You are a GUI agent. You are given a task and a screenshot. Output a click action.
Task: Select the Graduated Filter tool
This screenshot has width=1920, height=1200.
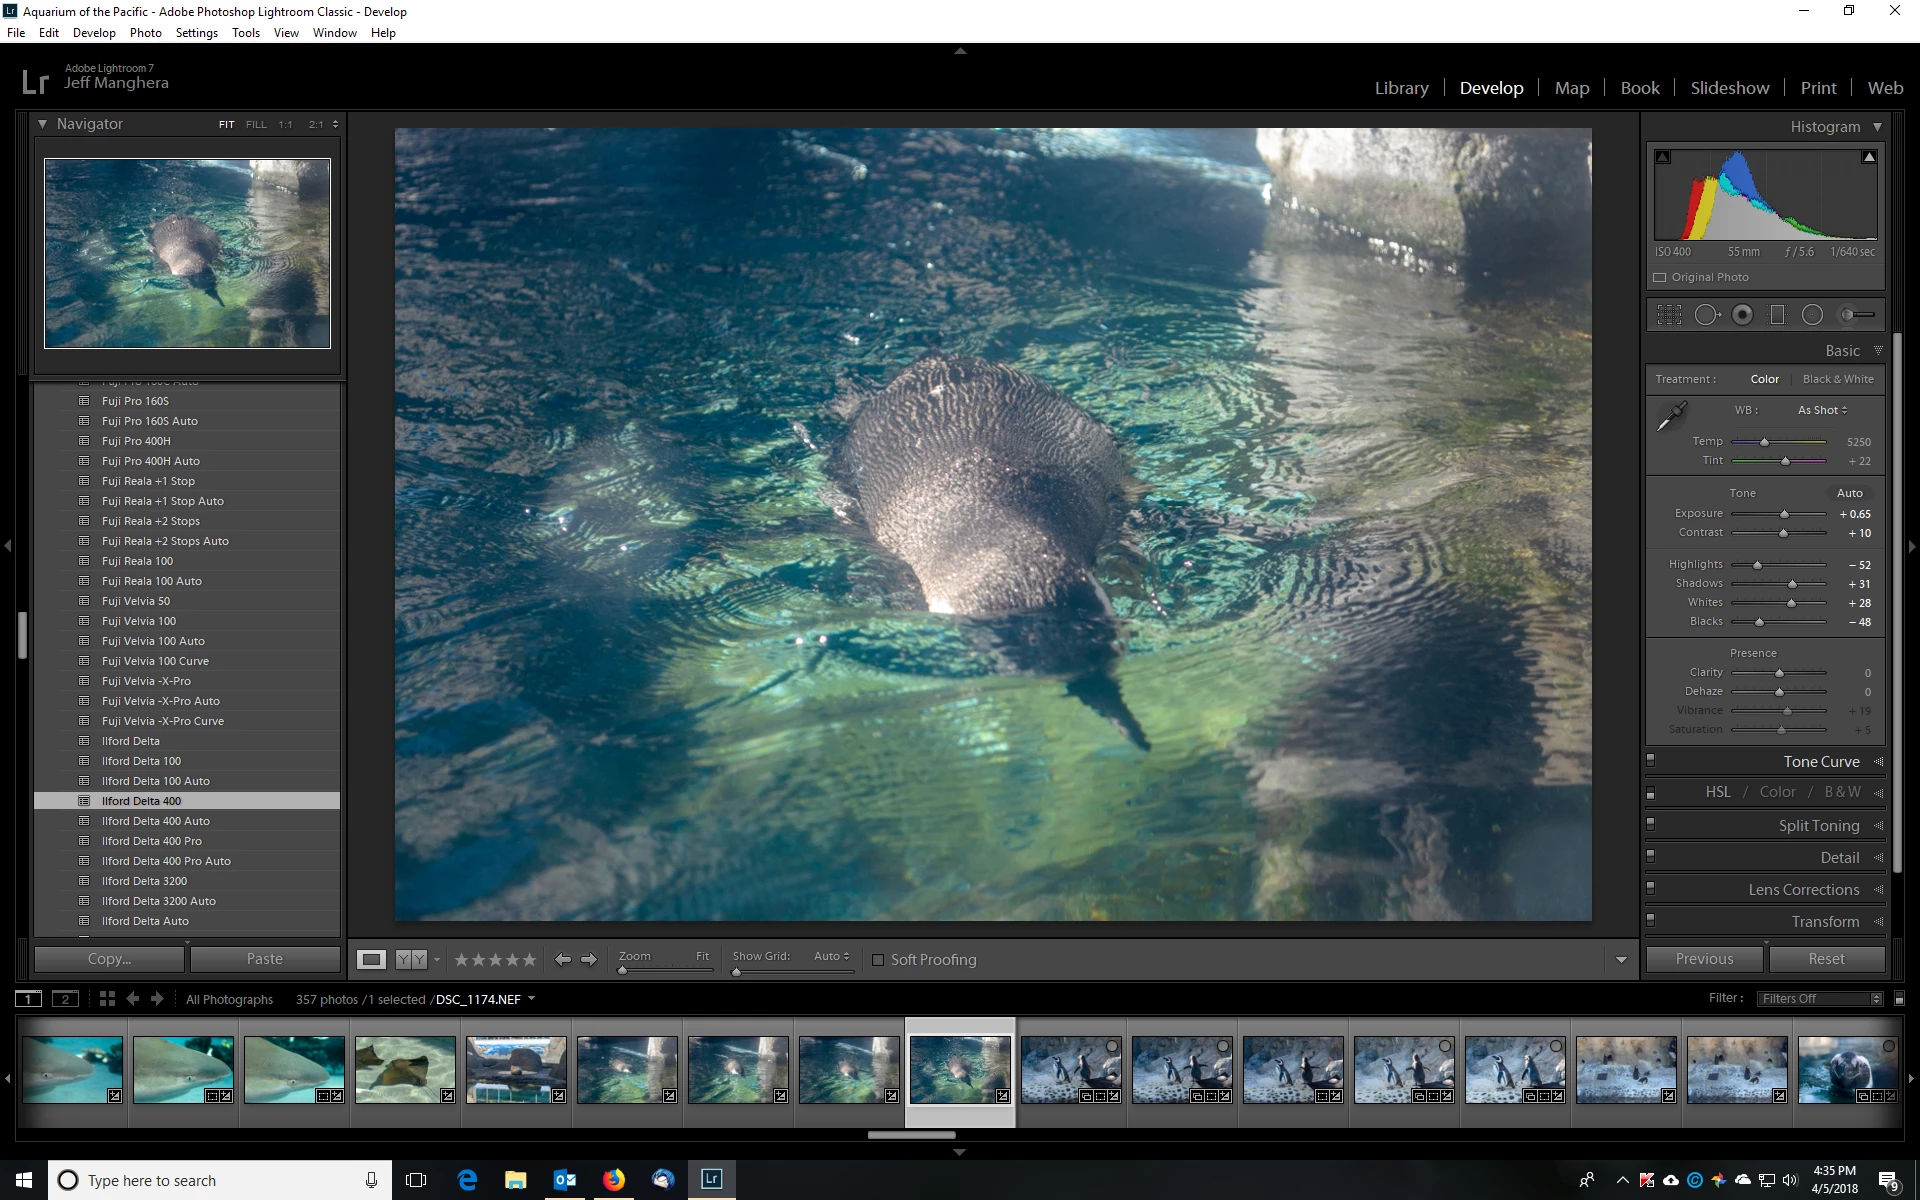point(1777,315)
